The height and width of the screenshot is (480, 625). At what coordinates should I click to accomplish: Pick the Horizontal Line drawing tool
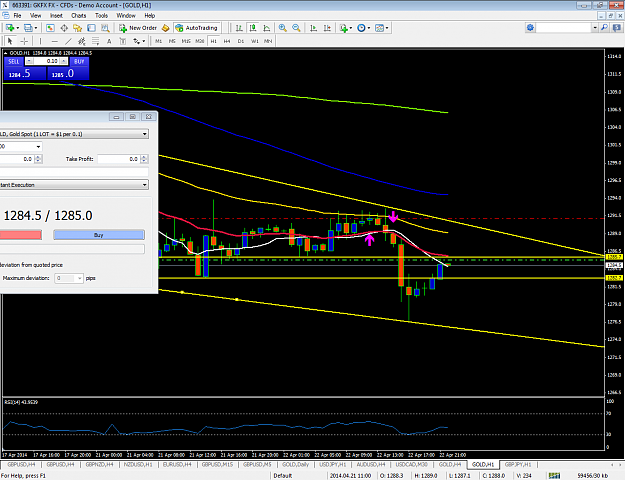(54, 41)
